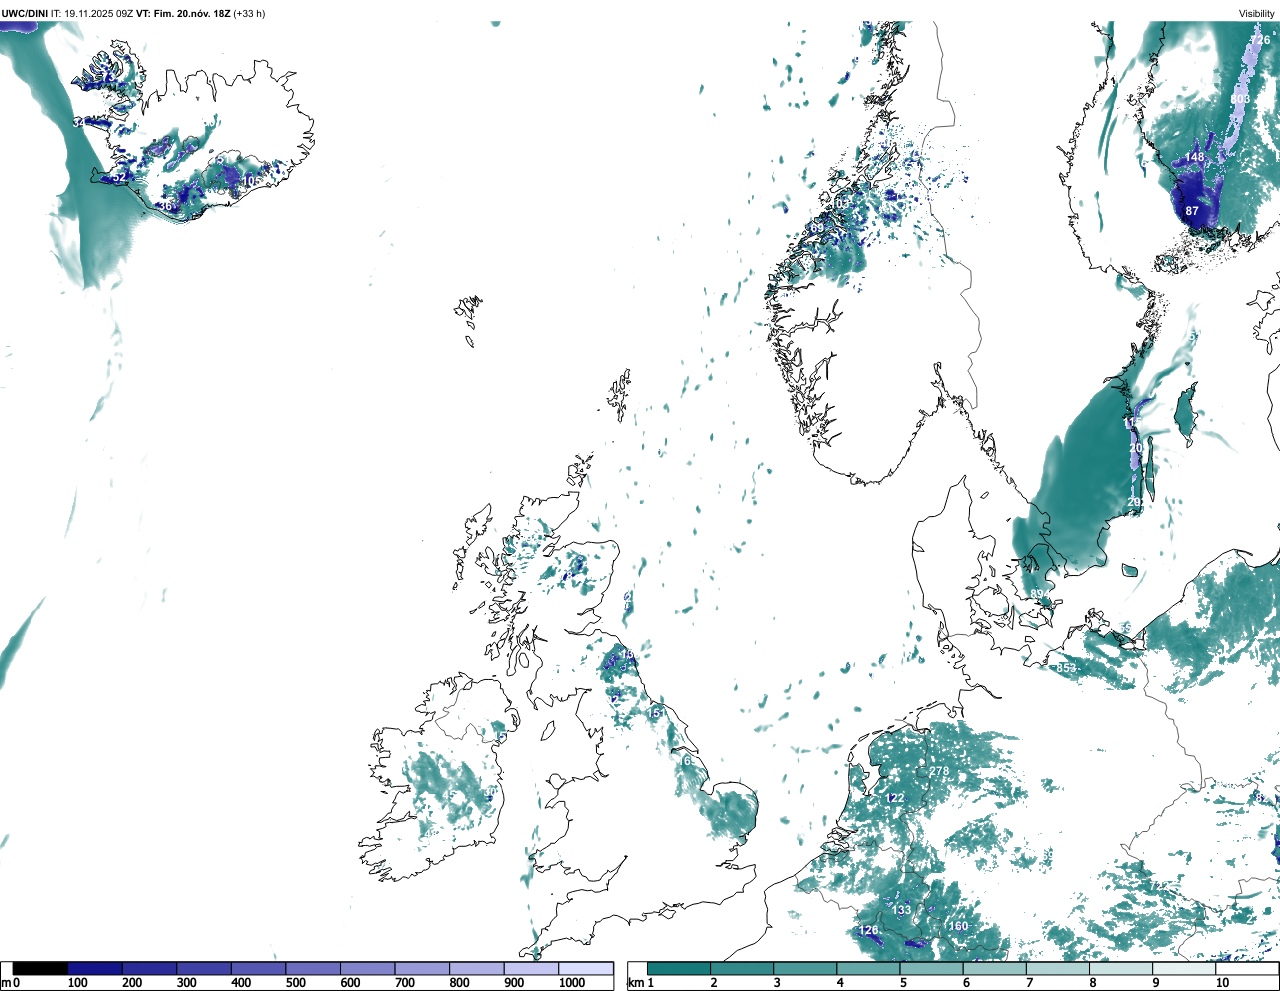Click the "700" tick on the metre legend
Viewport: 1280px width, 991px height.
(x=405, y=983)
